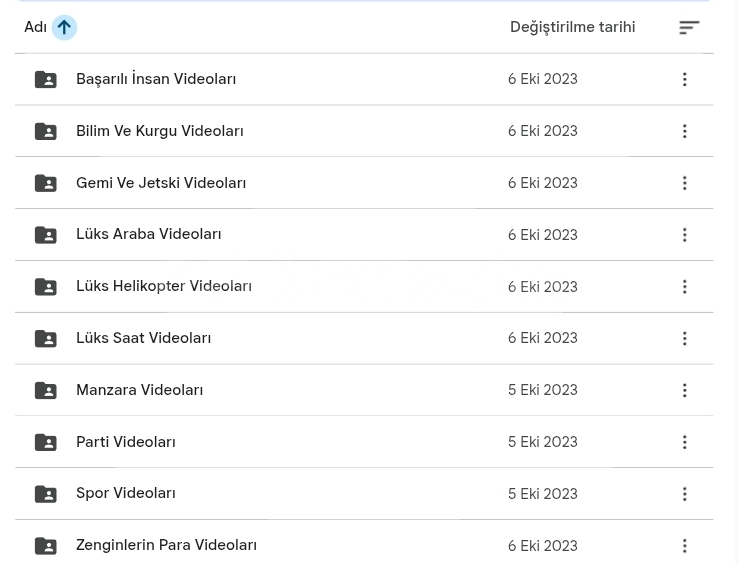This screenshot has height=564, width=738.
Task: Select the Başarılı İnsan Videoları folder name
Action: 155,79
